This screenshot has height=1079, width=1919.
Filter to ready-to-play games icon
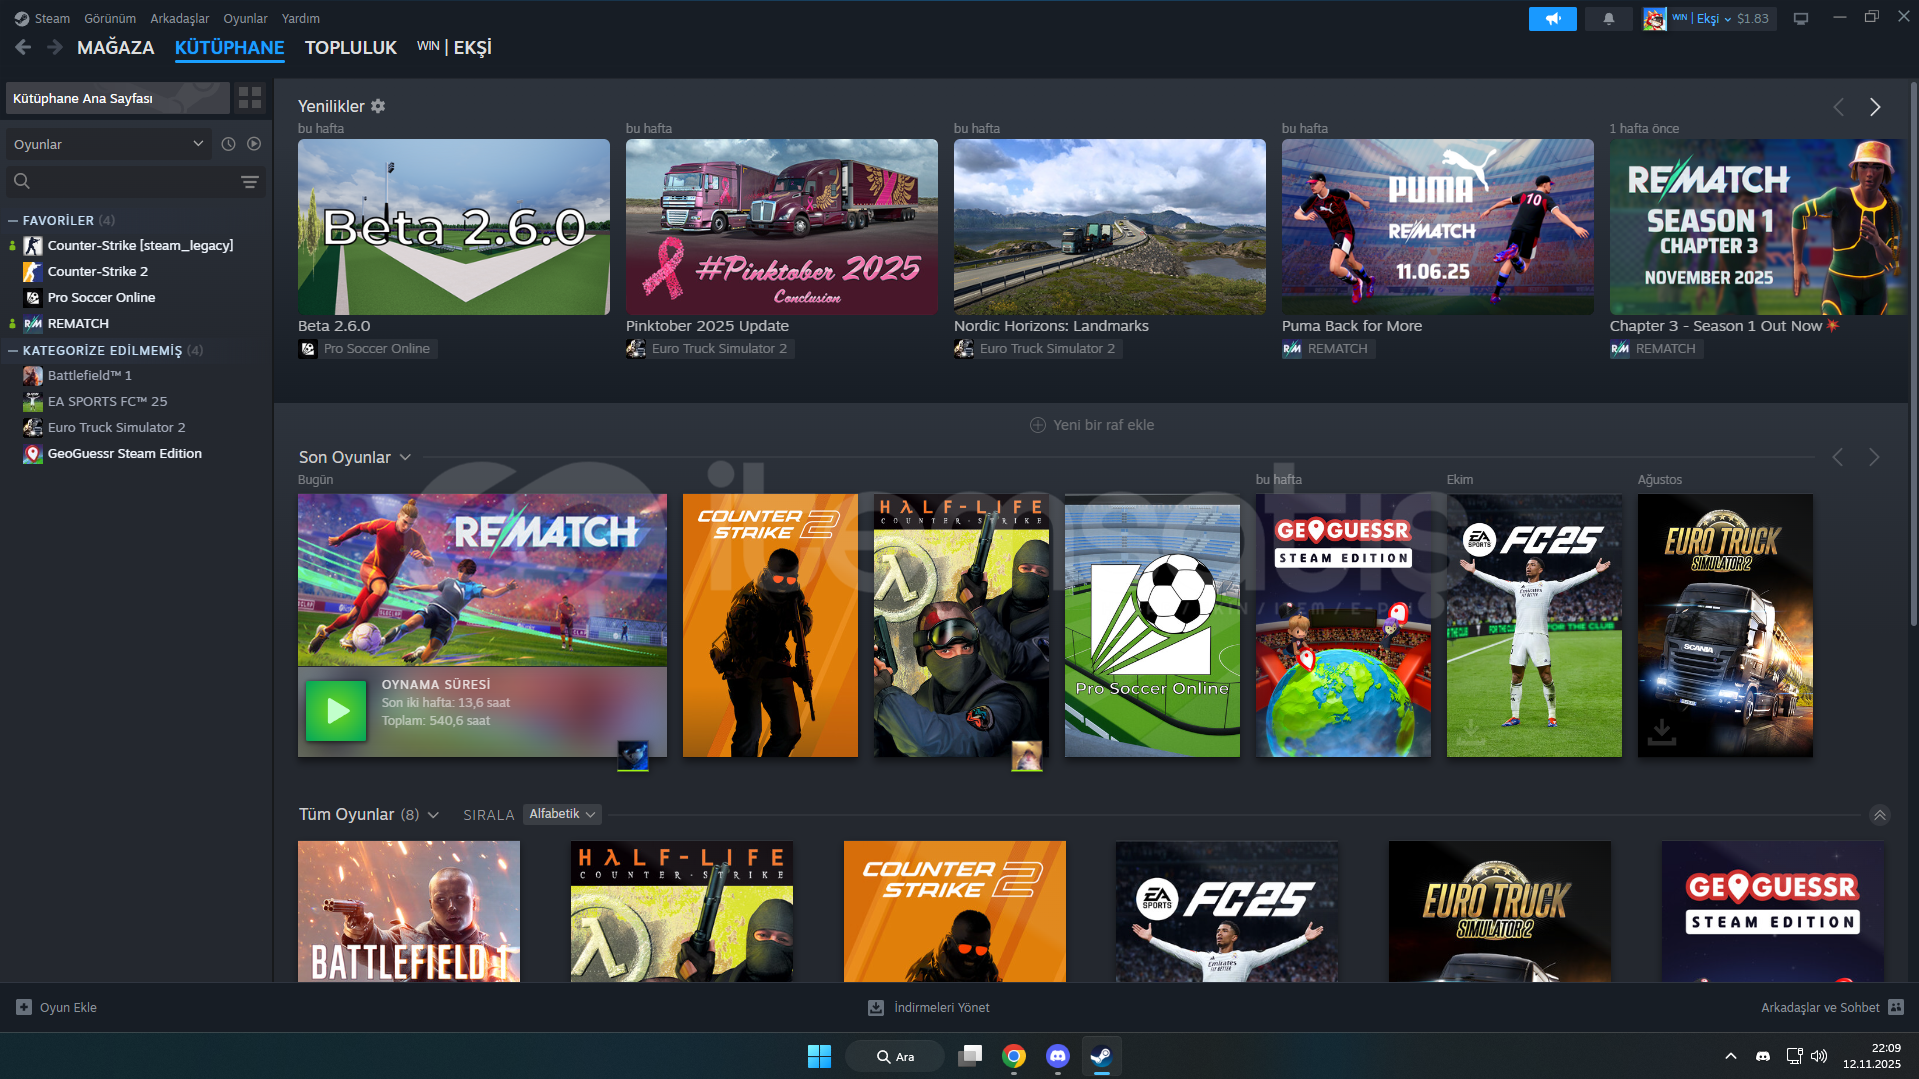click(254, 144)
